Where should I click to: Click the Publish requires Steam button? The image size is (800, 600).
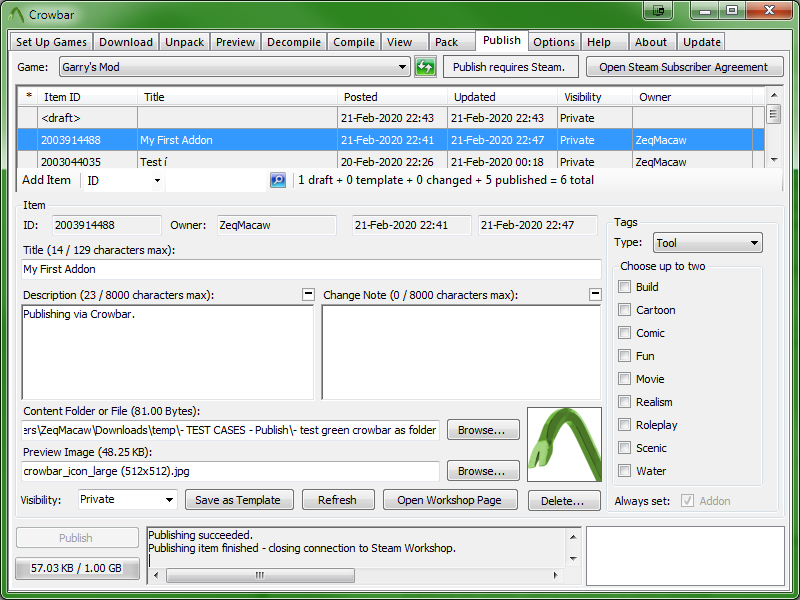pyautogui.click(x=511, y=67)
